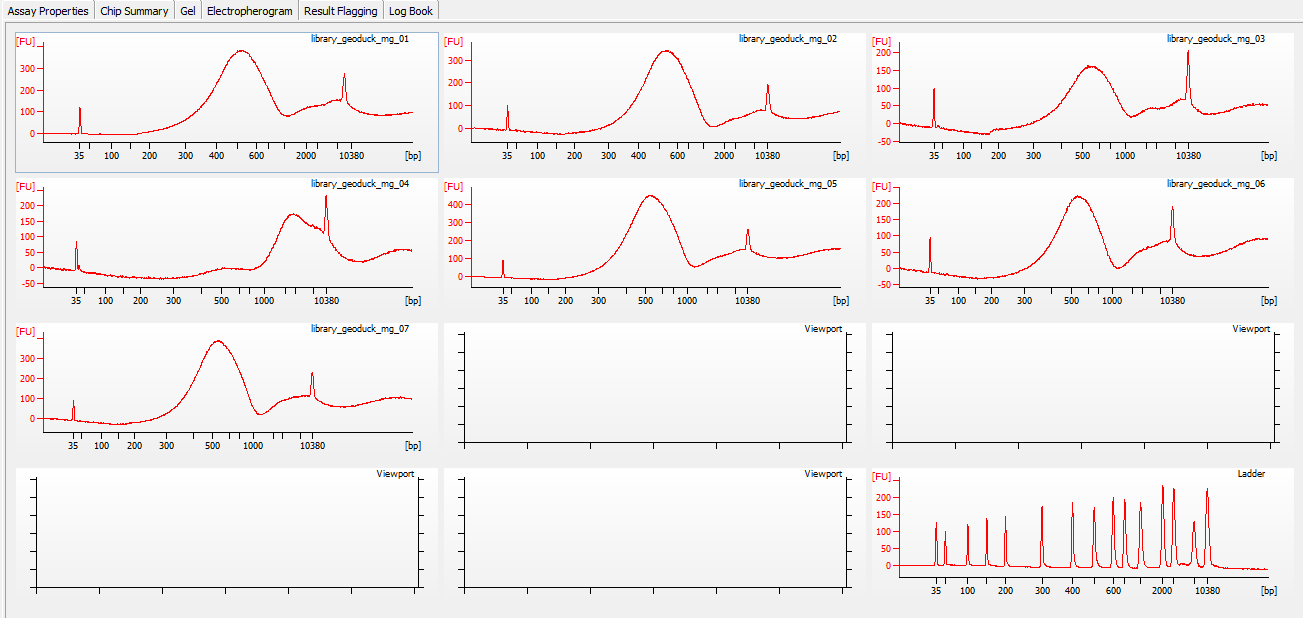Viewport: 1303px width, 618px height.
Task: Open the library_geoduck_mg_02 electropherogram plot
Action: coord(655,100)
